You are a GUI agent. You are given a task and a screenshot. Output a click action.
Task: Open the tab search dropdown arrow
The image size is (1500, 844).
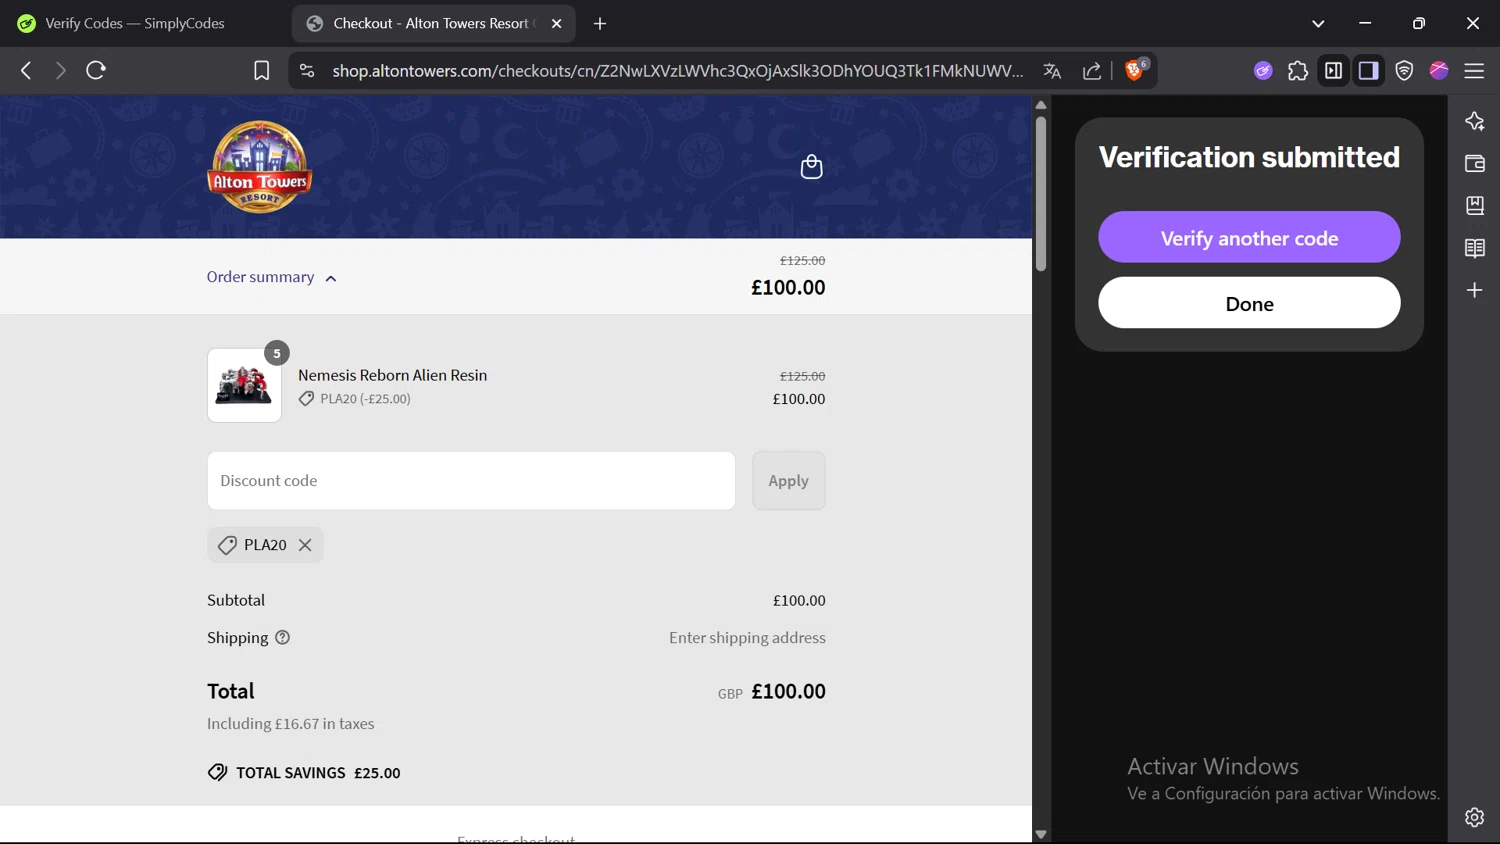click(x=1318, y=23)
